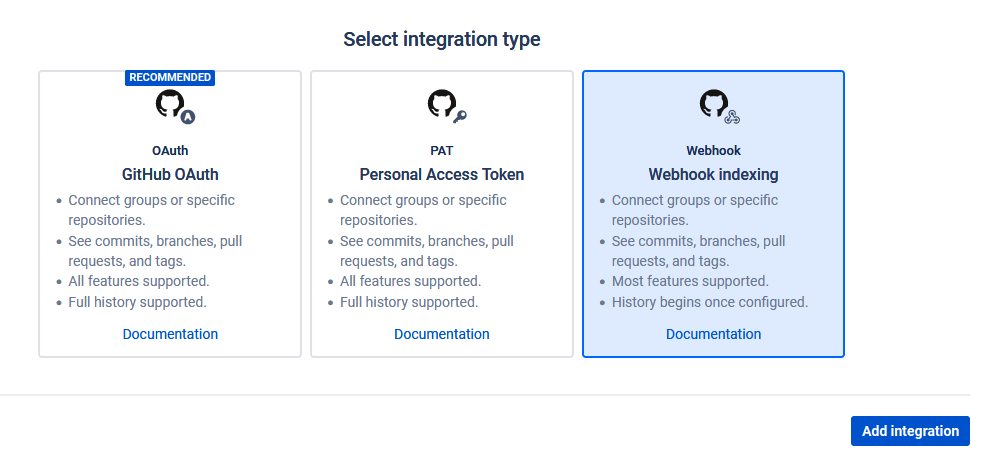Click the PAT label text
Viewport: 1002px width, 467px height.
442,151
